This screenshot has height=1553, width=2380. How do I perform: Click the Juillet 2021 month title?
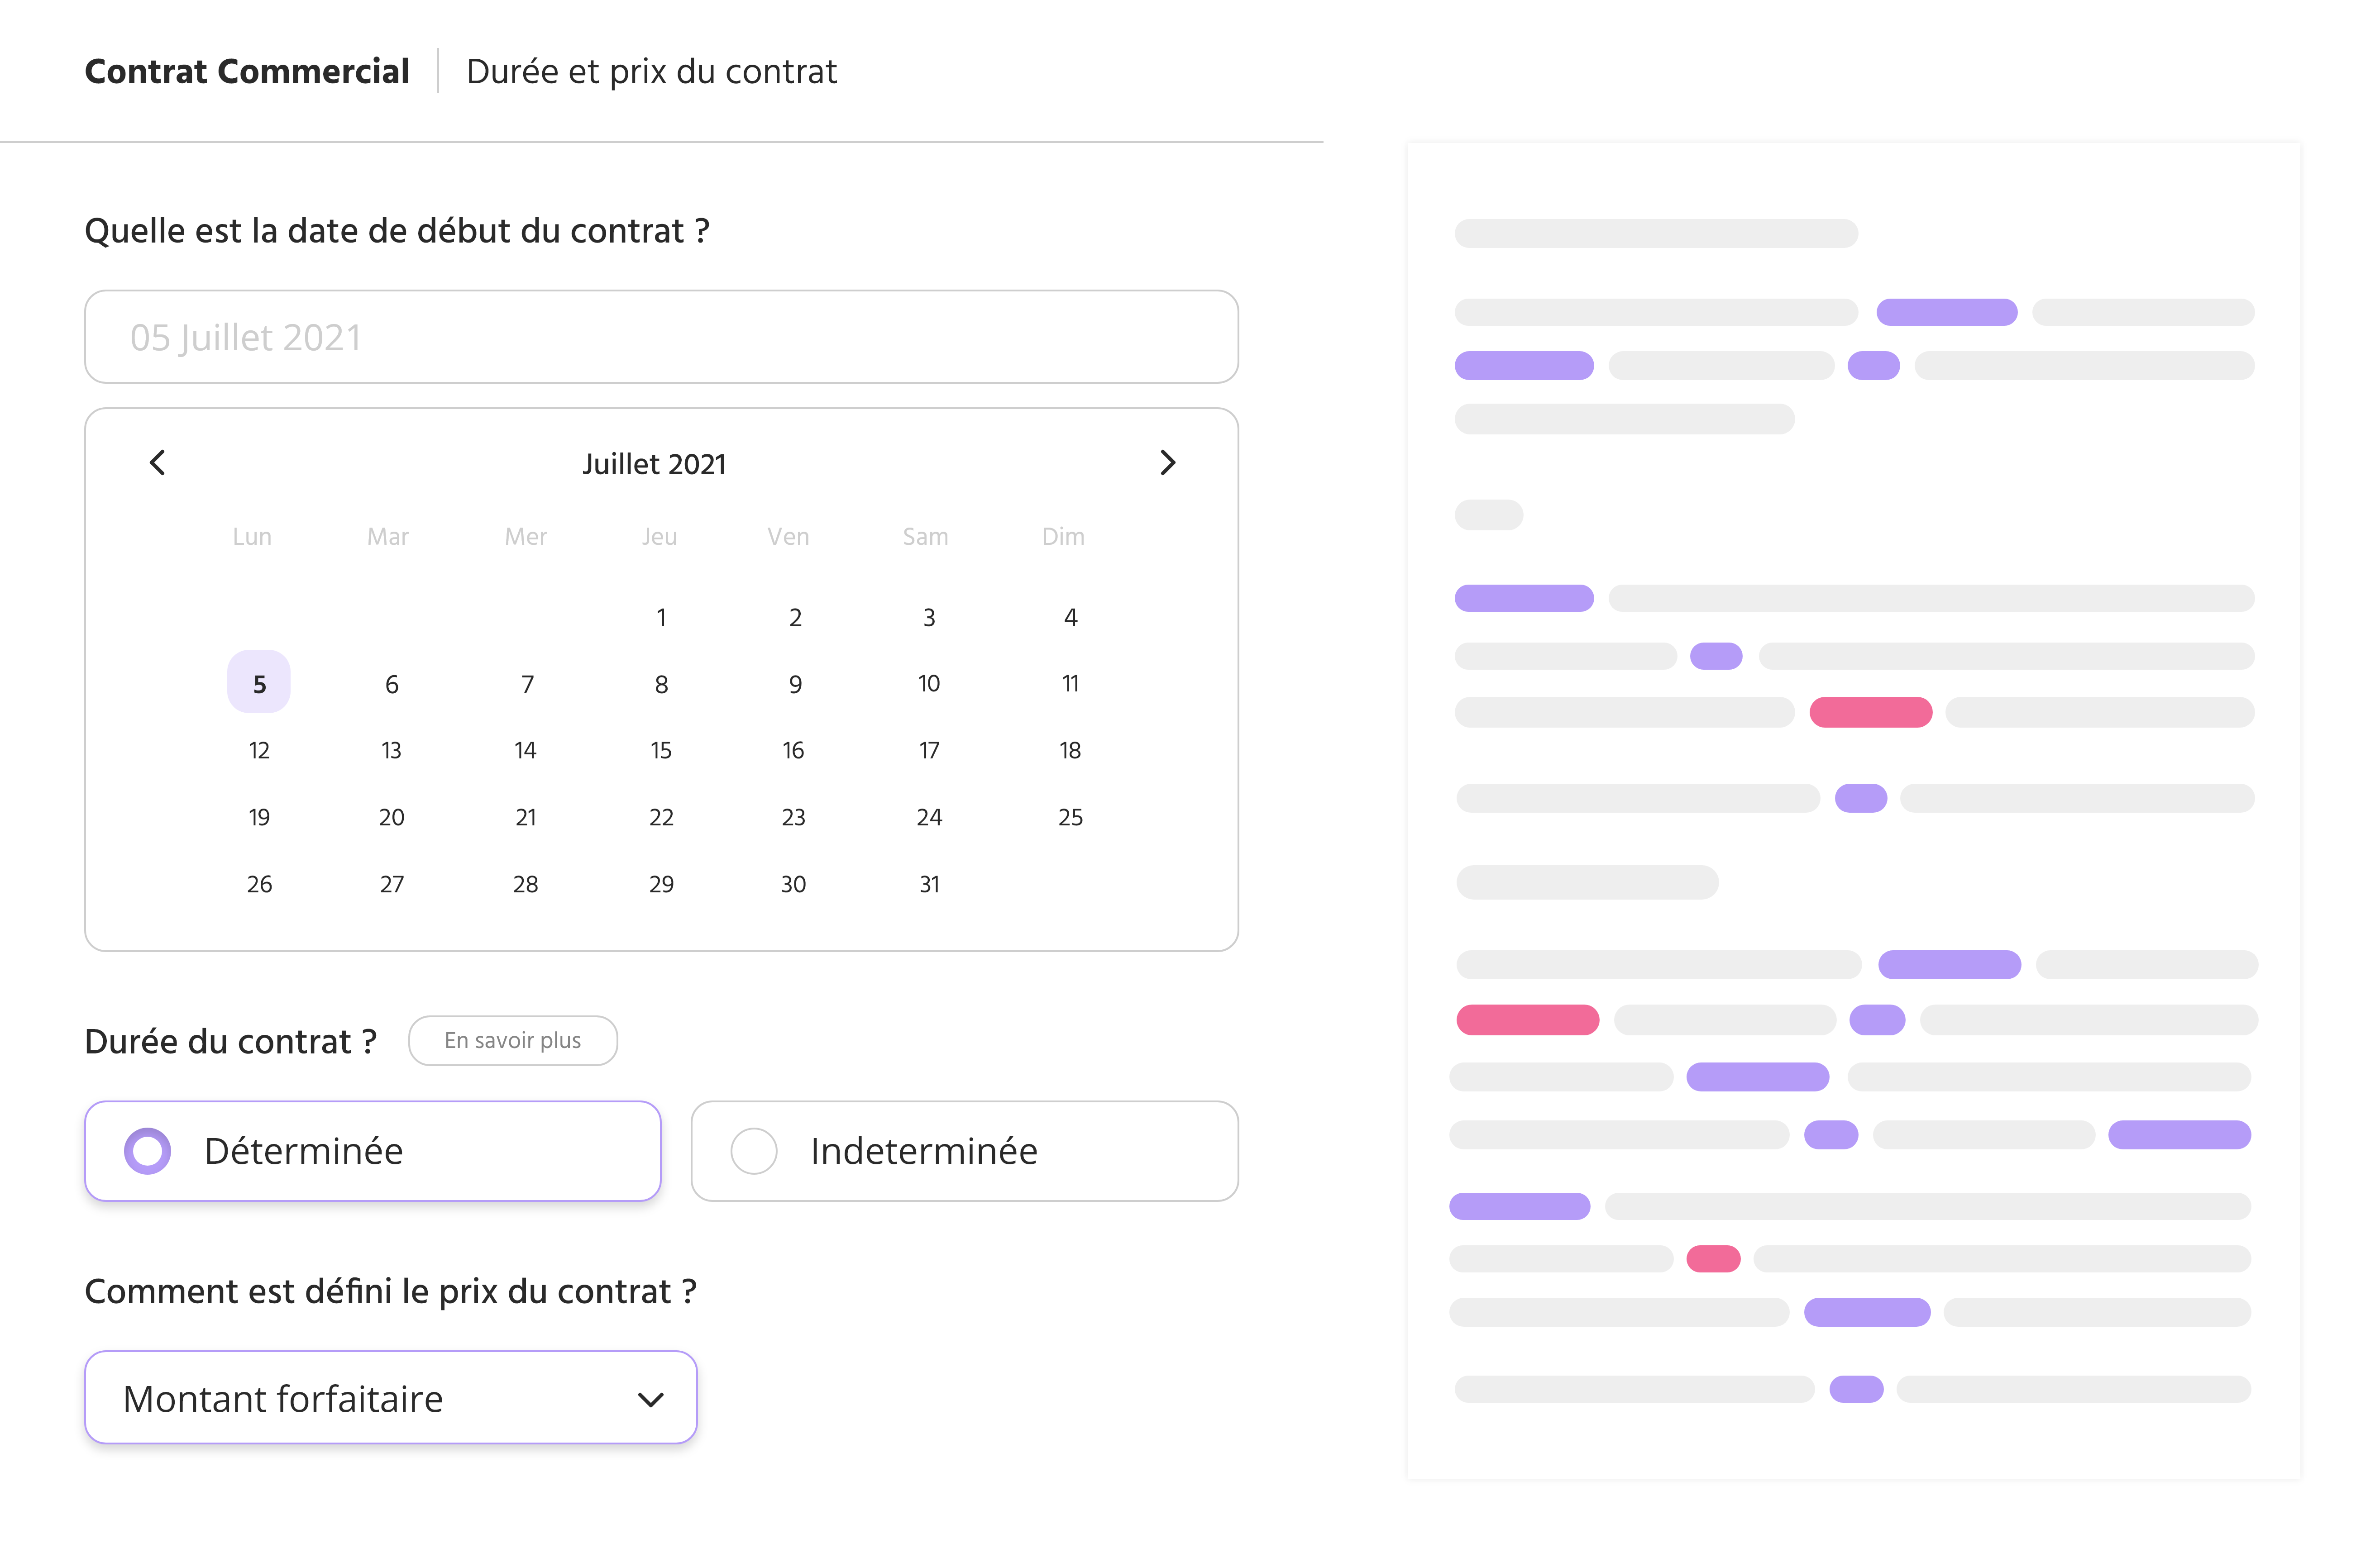click(654, 464)
